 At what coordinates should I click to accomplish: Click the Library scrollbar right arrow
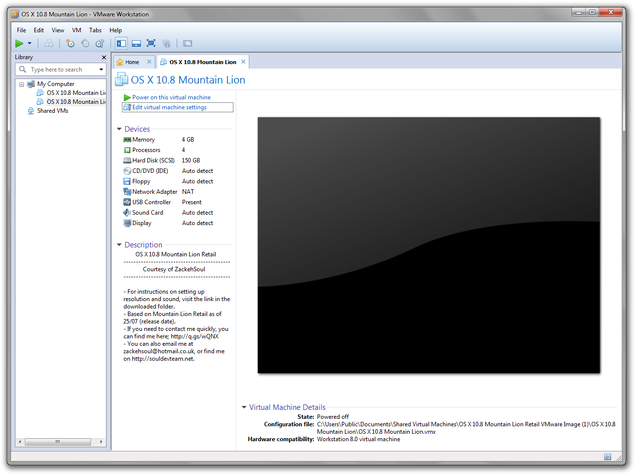(x=101, y=442)
